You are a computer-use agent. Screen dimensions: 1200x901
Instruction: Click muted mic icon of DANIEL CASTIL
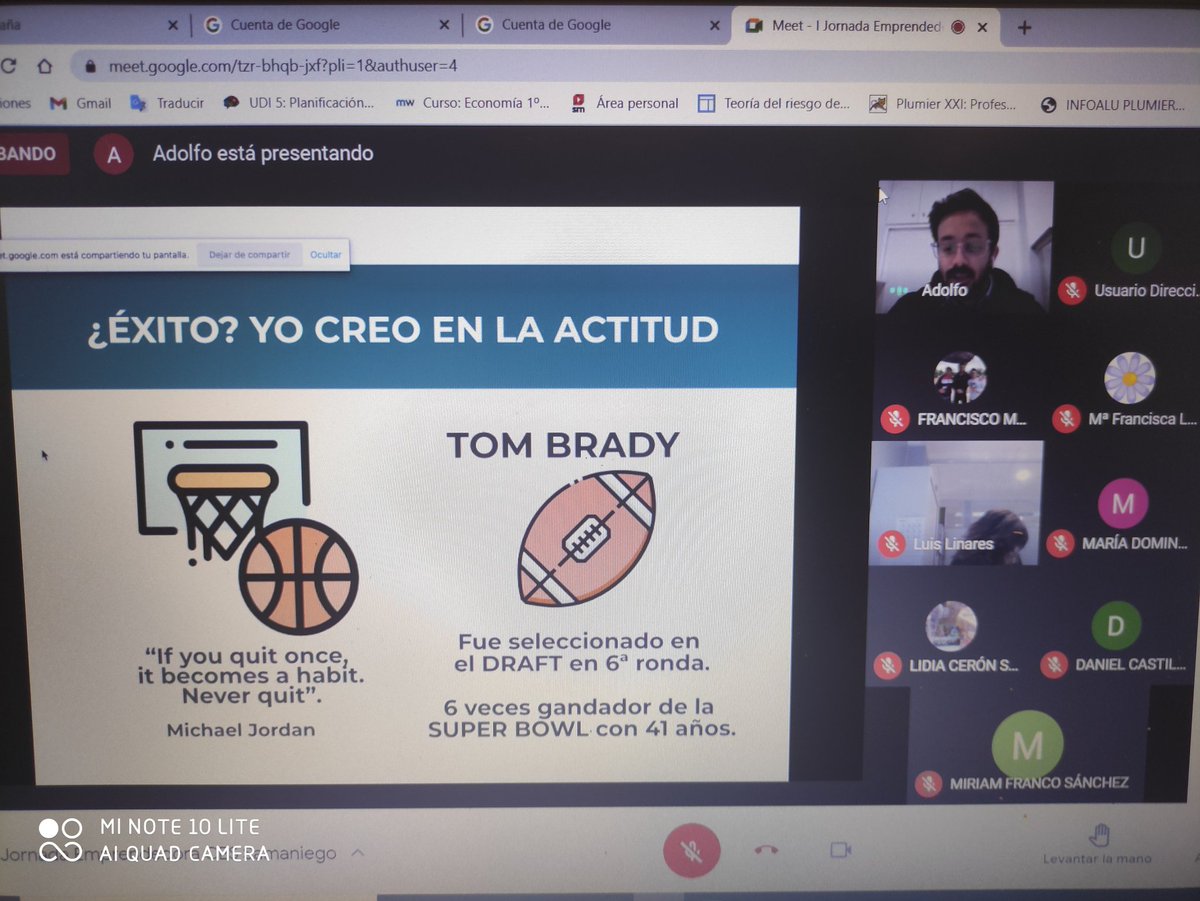(x=1053, y=664)
